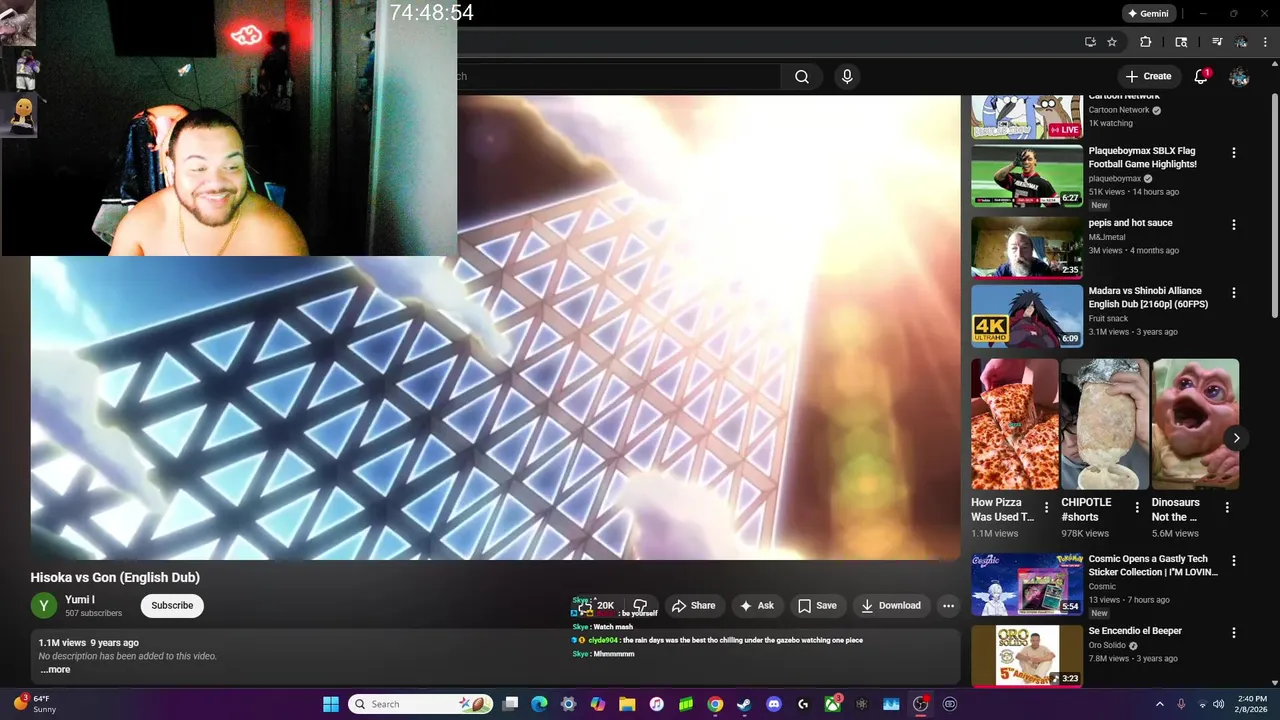Screen dimensions: 1280x720
Task: Like the video showing 20K
Action: pos(596,606)
